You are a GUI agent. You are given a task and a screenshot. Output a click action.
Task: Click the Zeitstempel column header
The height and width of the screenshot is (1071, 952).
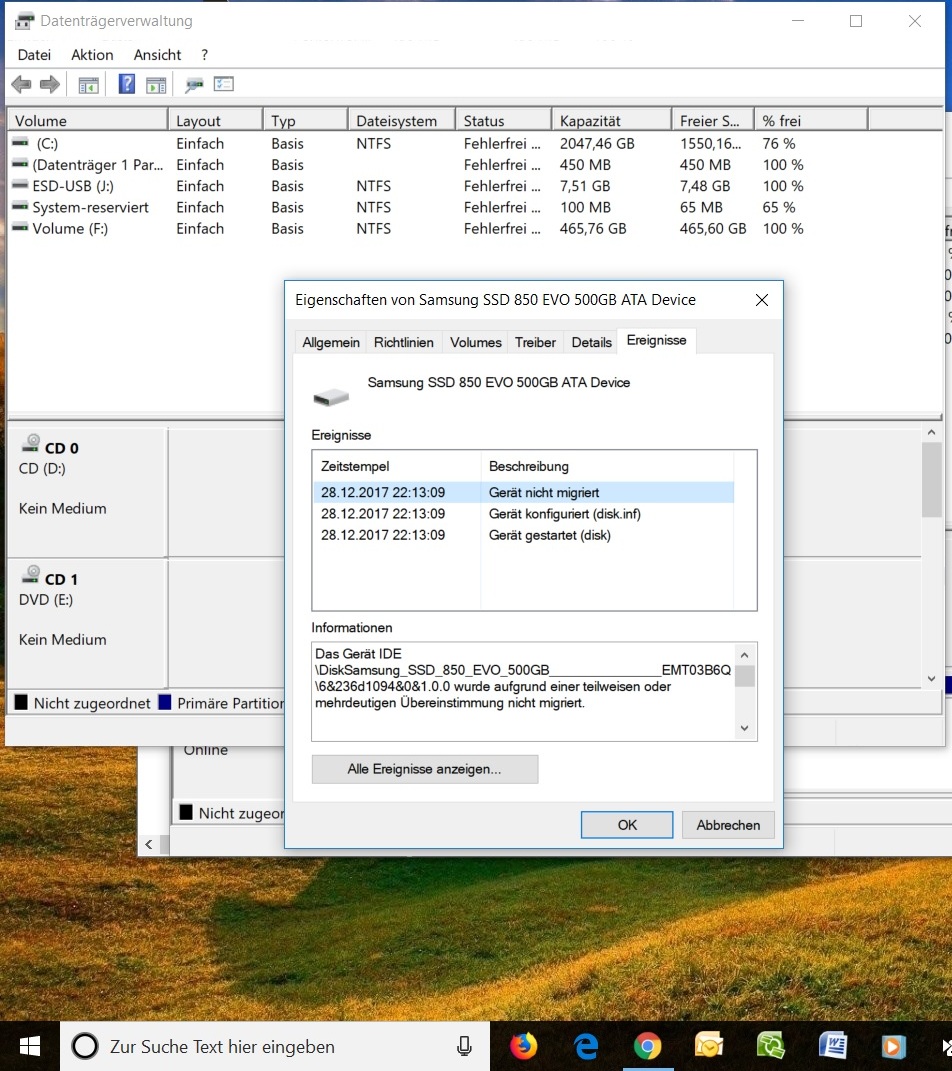397,467
